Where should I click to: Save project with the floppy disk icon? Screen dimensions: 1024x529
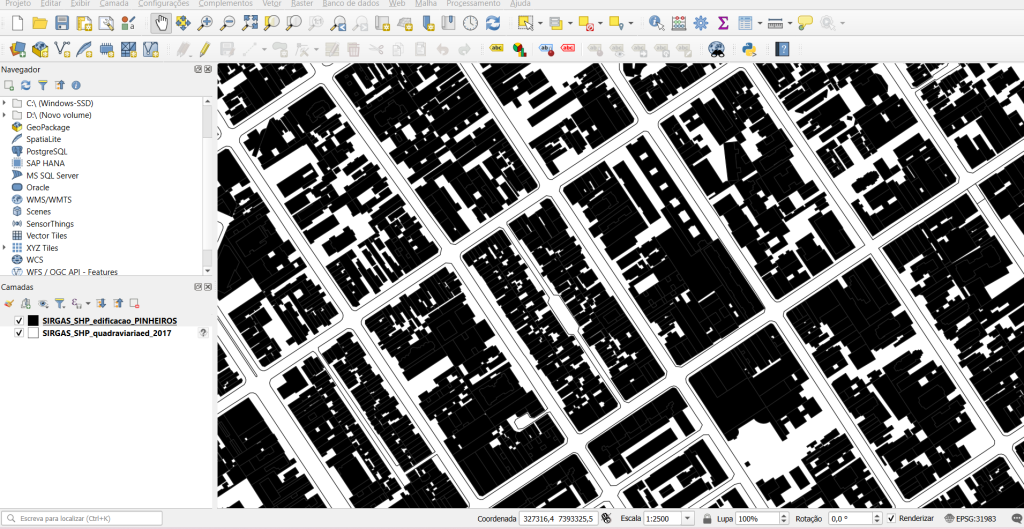(x=62, y=24)
